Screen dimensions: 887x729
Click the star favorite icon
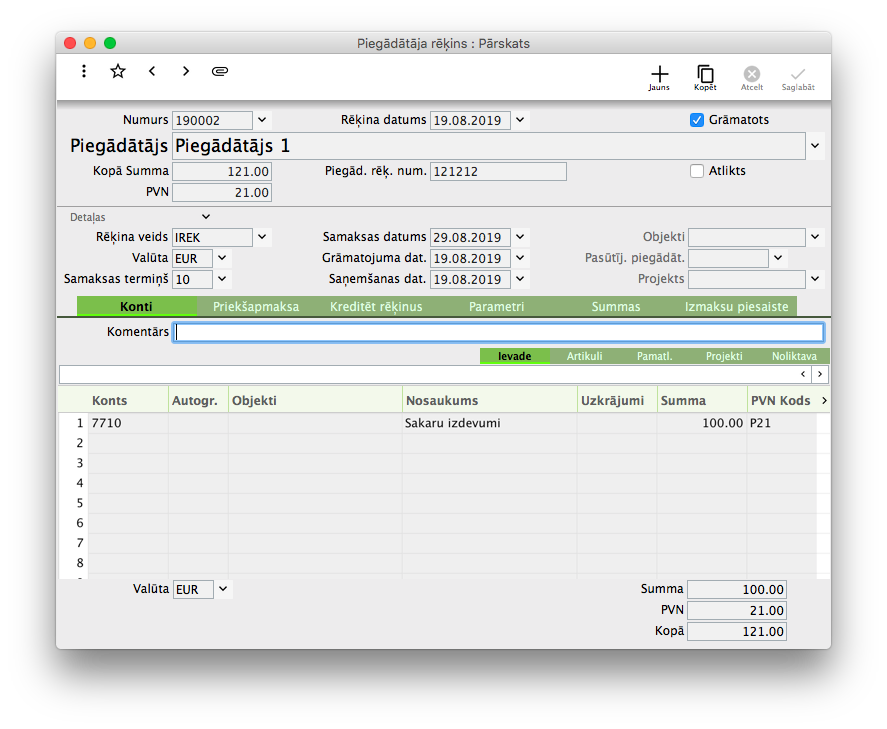point(118,71)
